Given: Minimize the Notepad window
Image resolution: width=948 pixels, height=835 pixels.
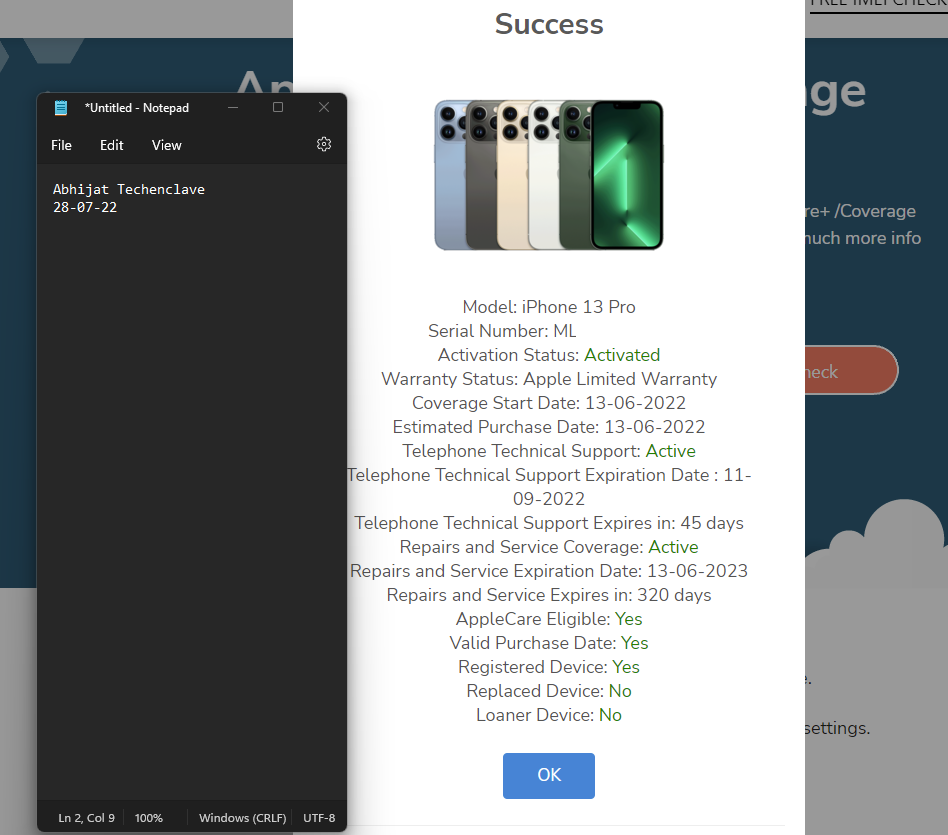Looking at the screenshot, I should pyautogui.click(x=233, y=108).
